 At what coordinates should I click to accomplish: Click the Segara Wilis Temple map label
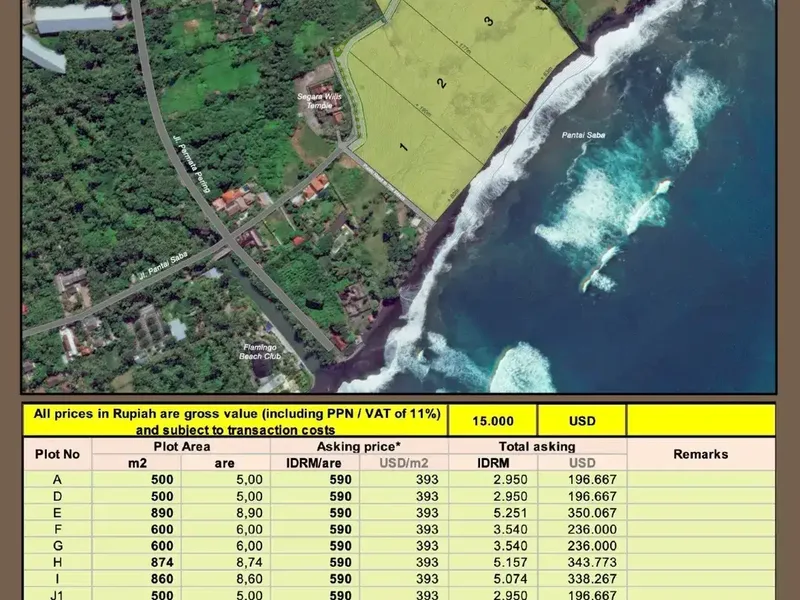[319, 101]
